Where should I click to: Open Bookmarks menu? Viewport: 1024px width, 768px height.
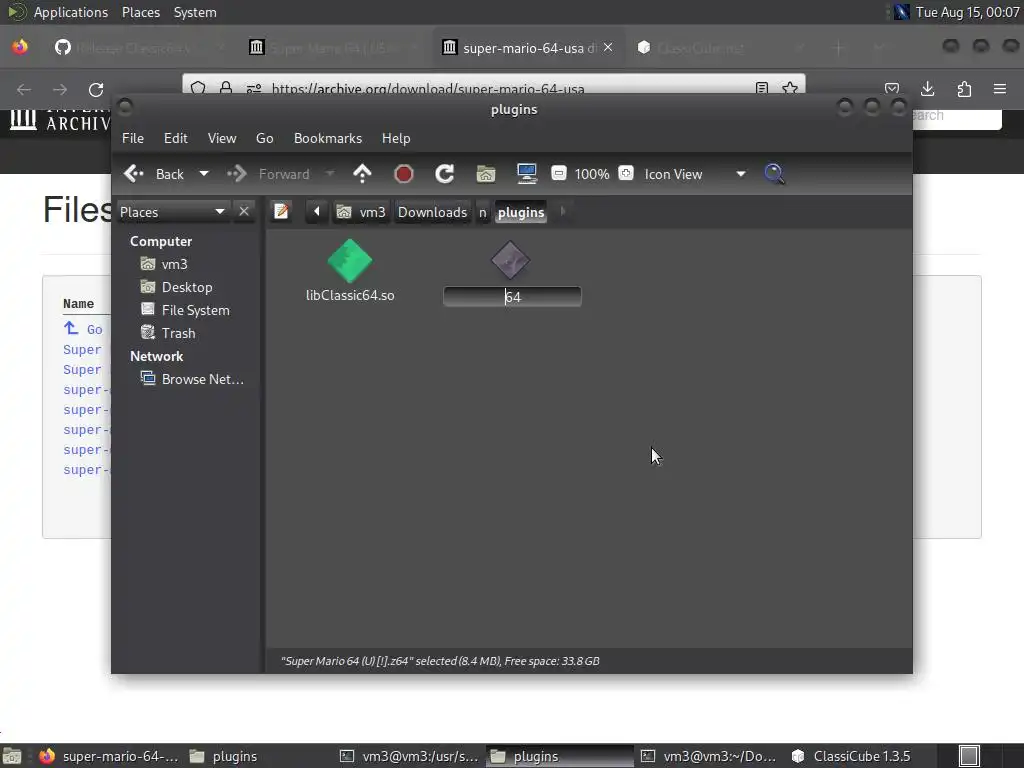coord(328,138)
